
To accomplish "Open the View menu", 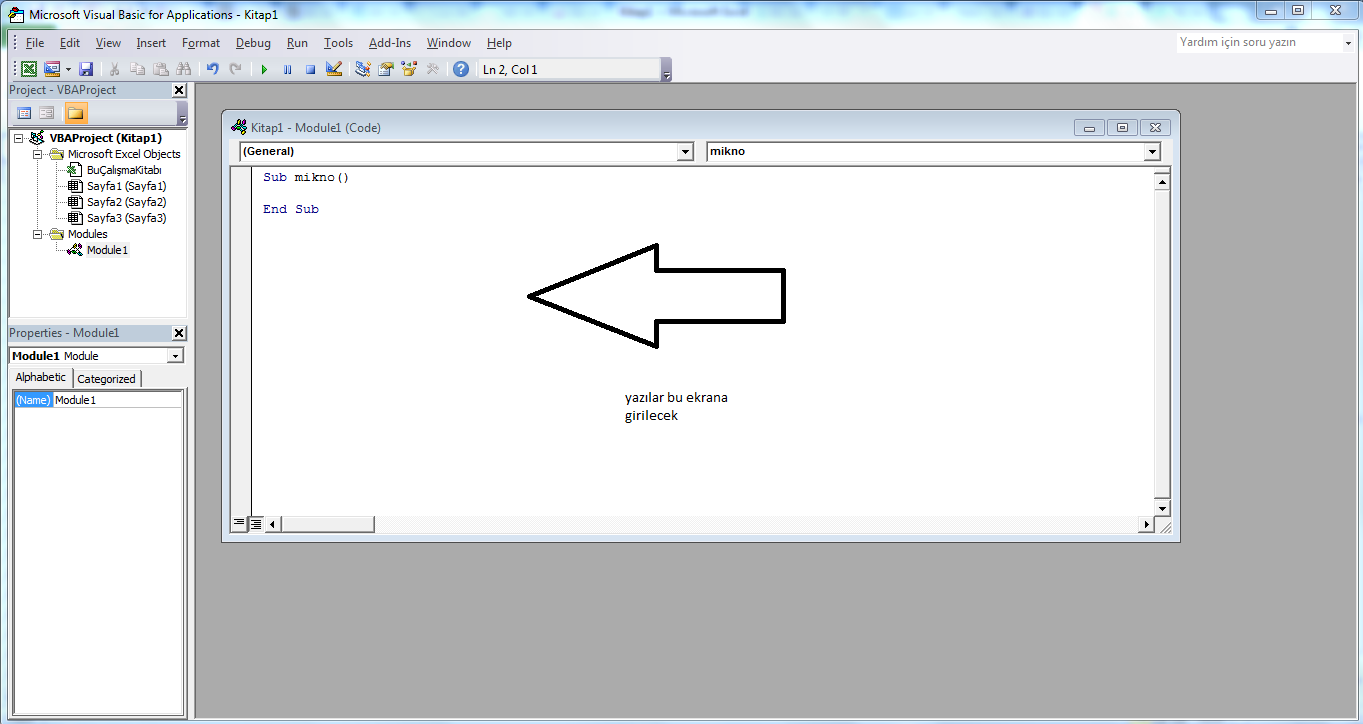I will pos(108,43).
